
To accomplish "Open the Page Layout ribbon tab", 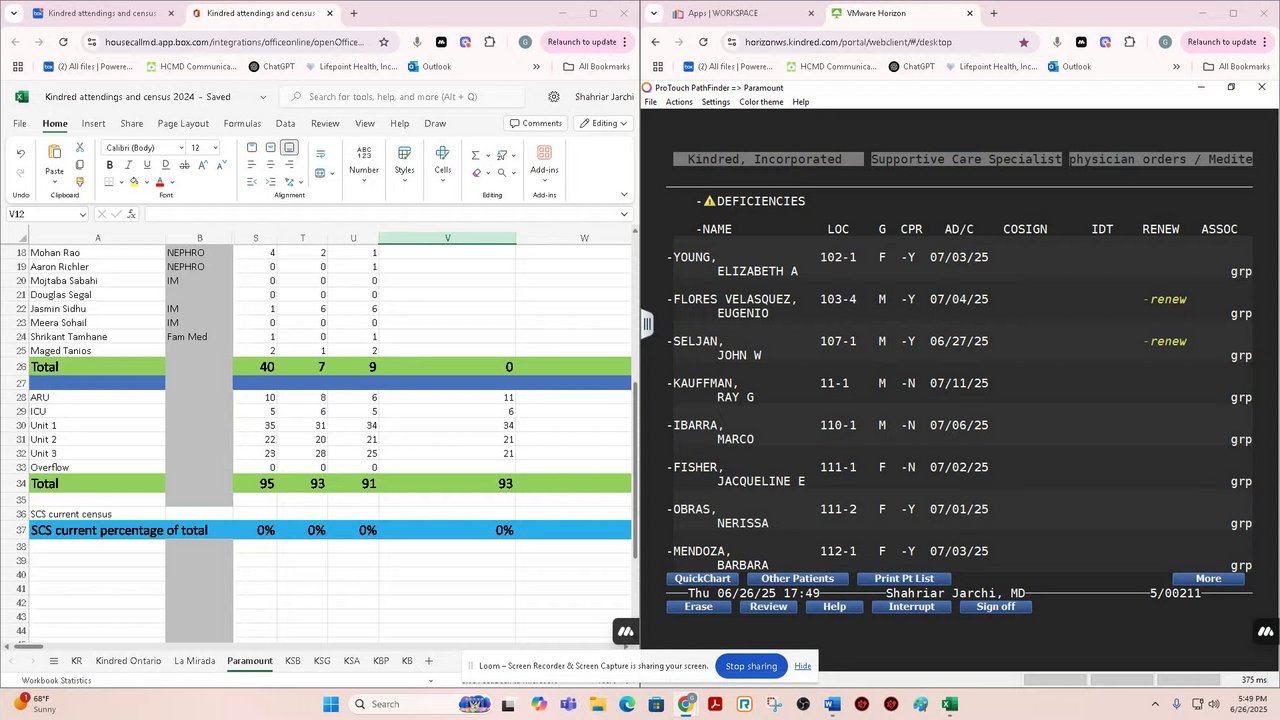I will click(183, 123).
